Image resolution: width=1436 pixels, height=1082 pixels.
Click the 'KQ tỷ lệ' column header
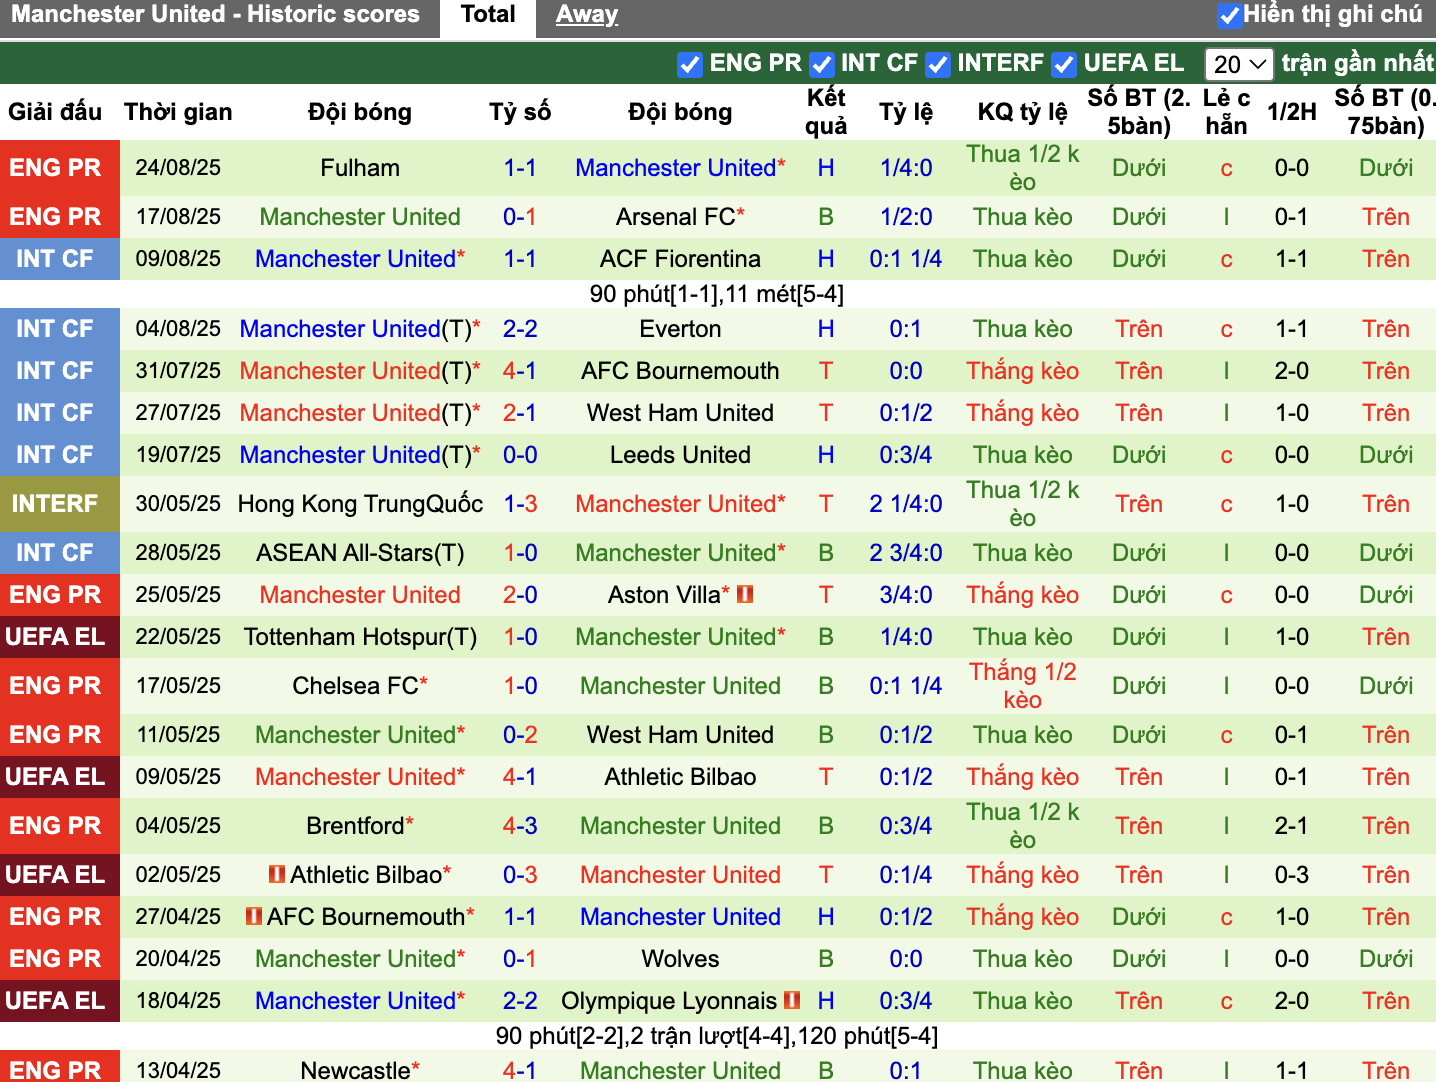[1022, 112]
